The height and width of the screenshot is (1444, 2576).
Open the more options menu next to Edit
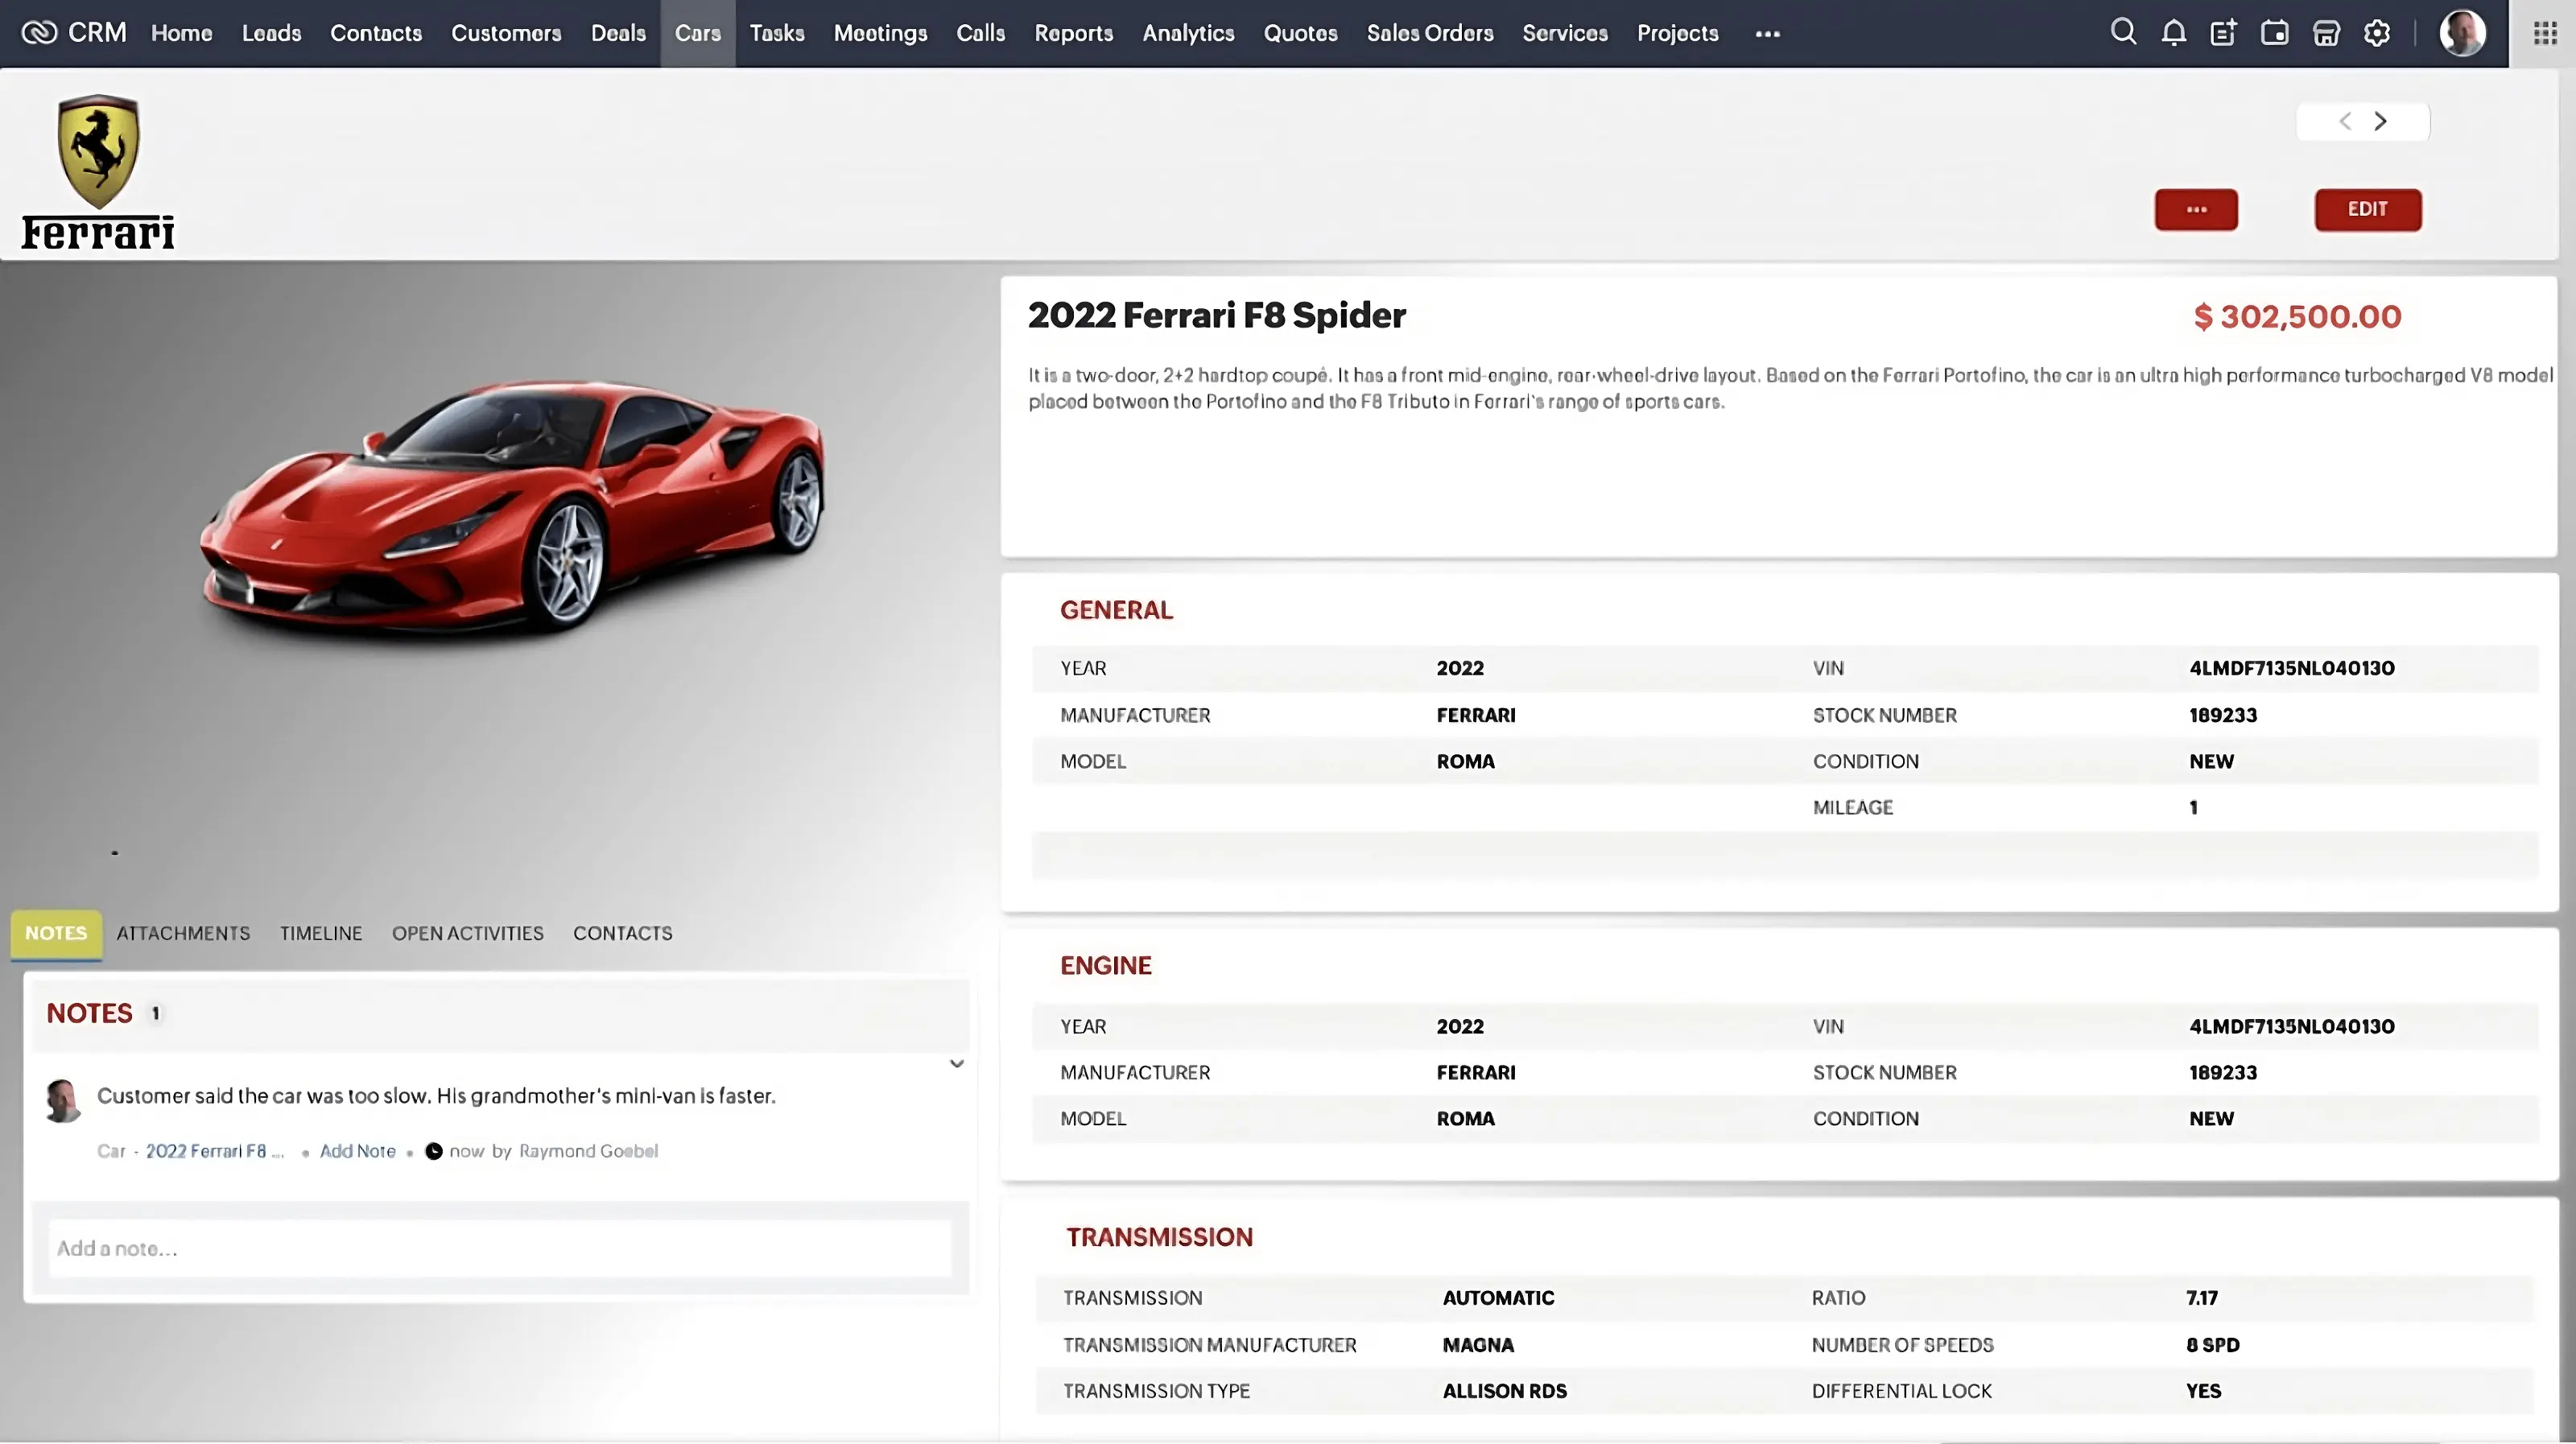2196,210
